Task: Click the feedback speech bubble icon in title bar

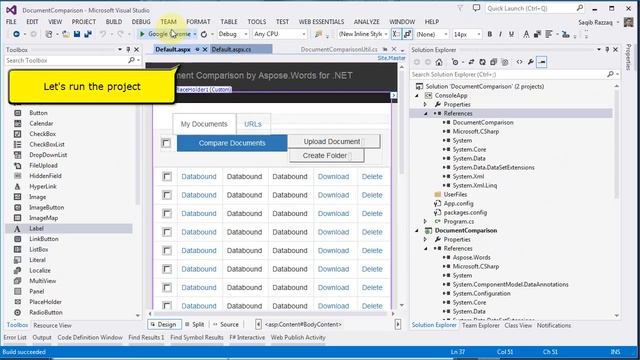Action: coord(476,8)
